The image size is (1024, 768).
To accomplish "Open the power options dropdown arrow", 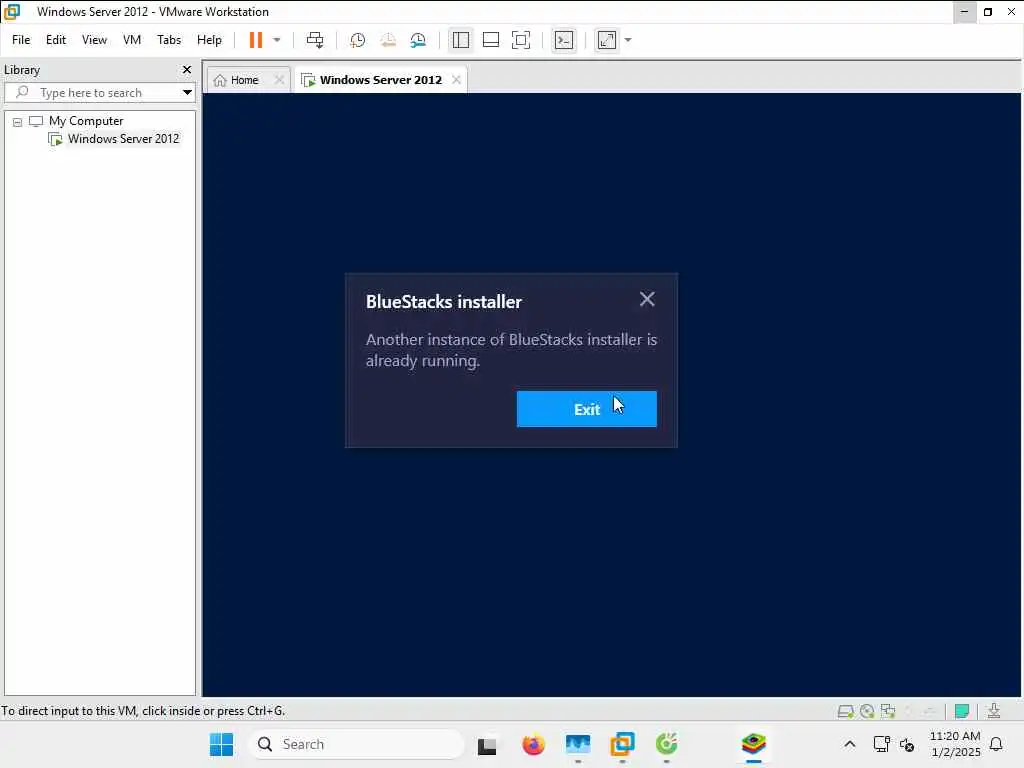I will point(277,40).
